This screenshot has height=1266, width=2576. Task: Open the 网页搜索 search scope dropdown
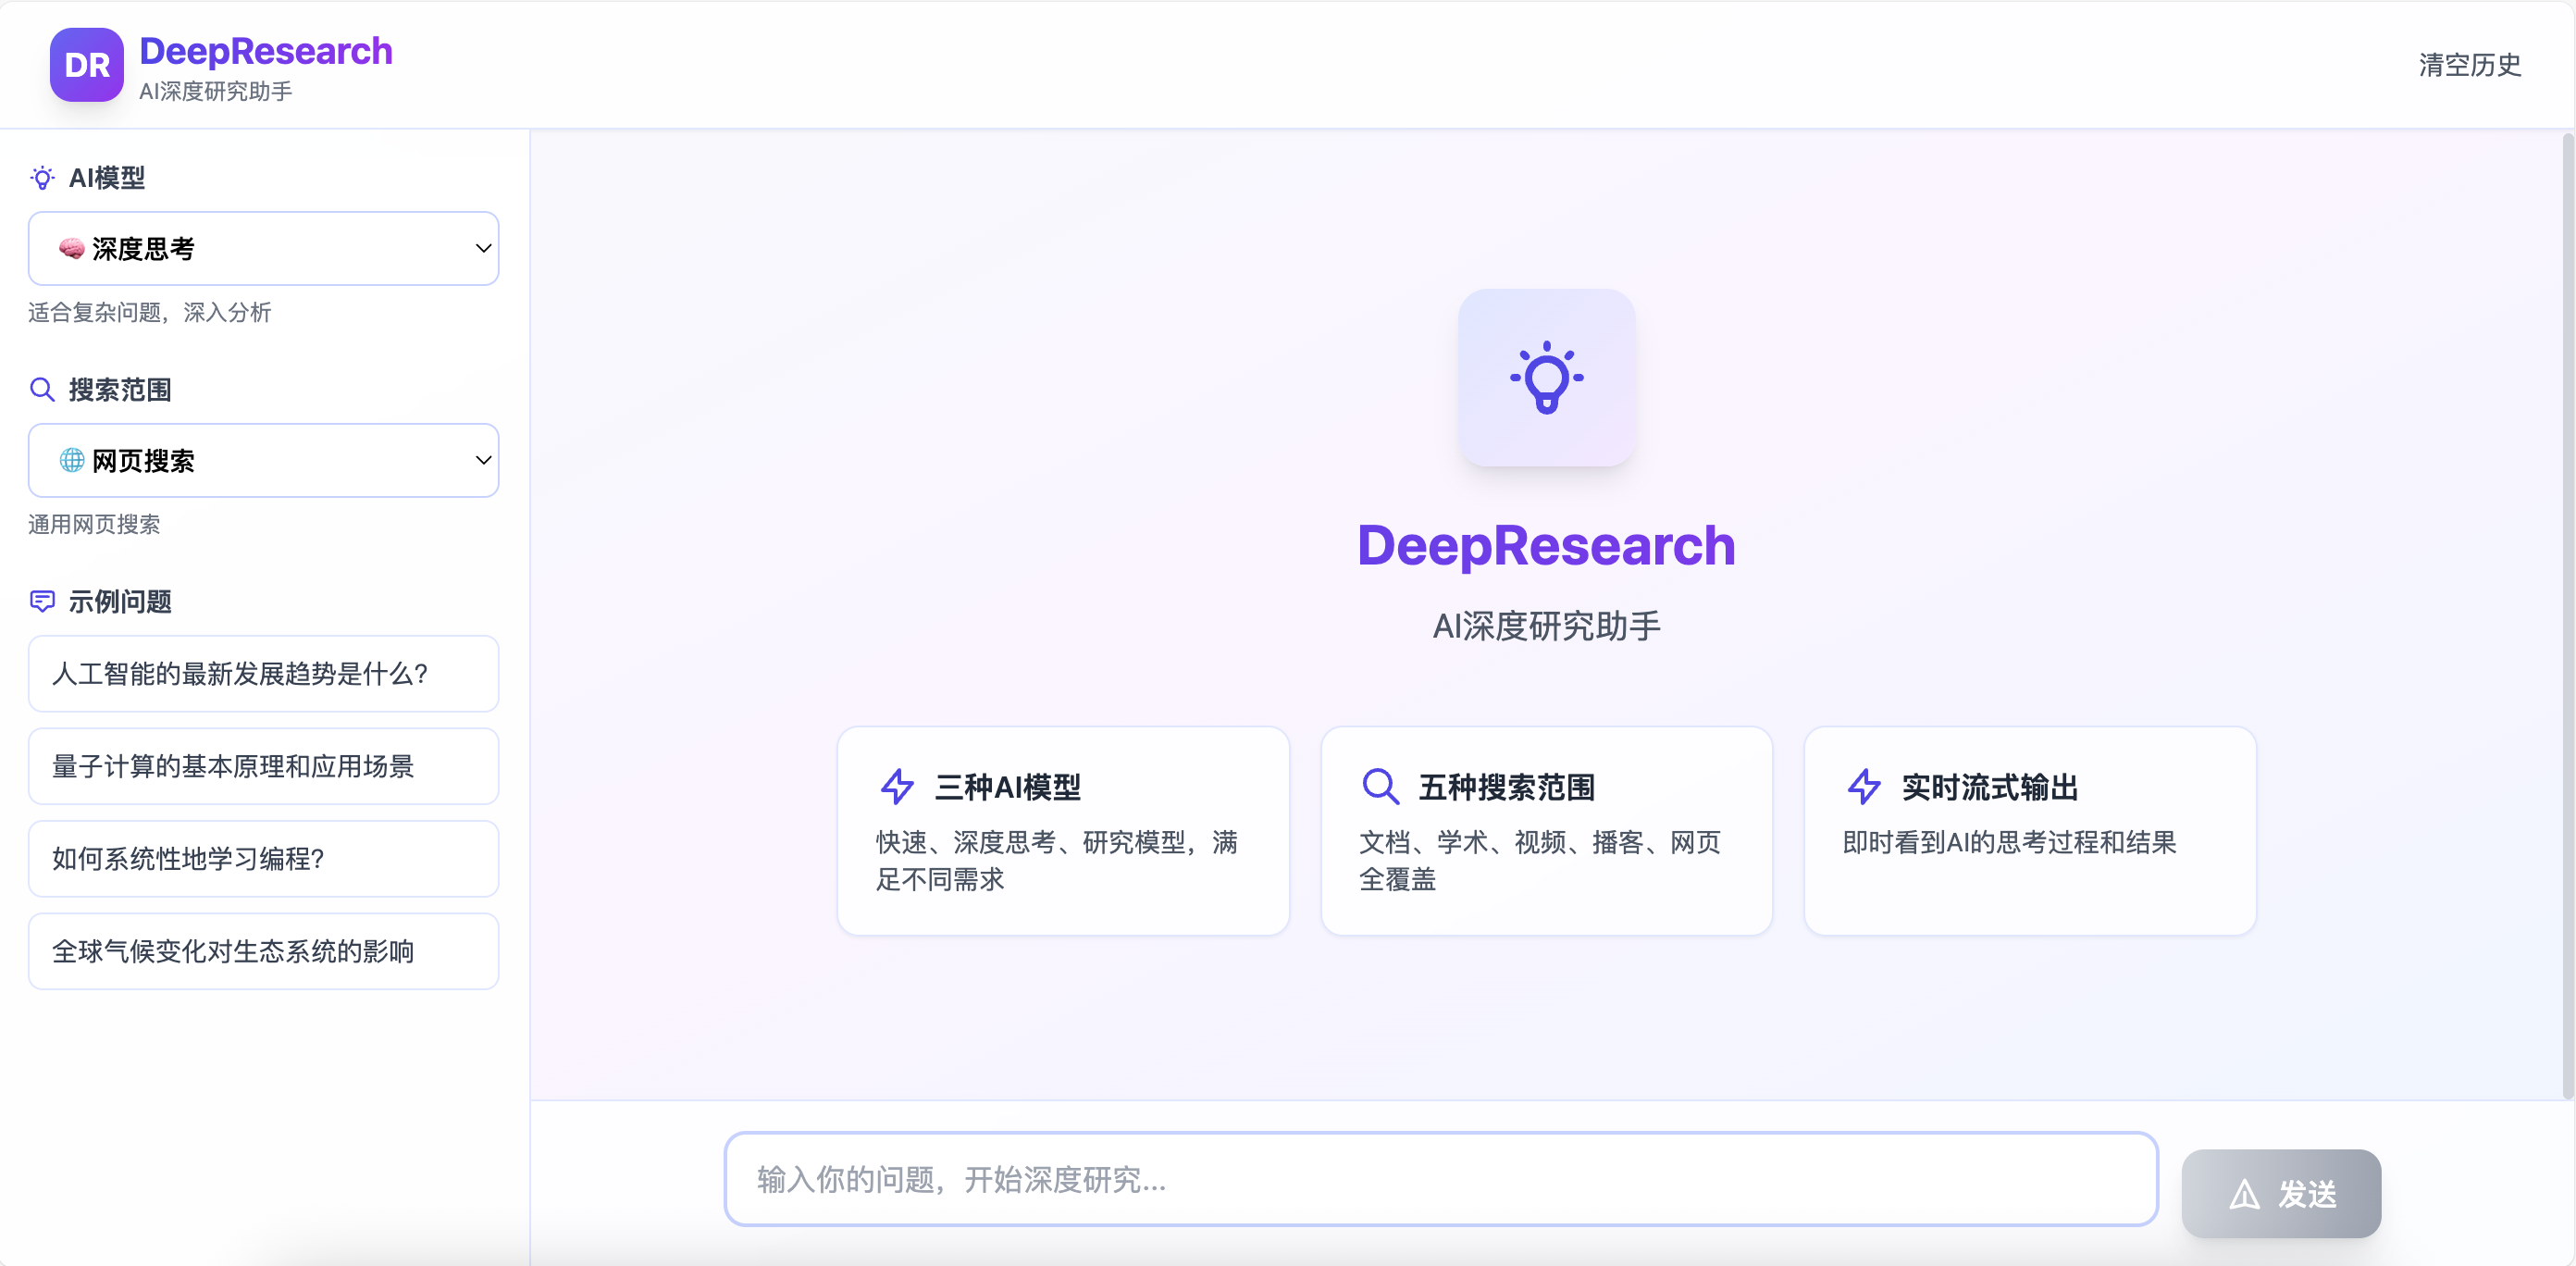[263, 460]
